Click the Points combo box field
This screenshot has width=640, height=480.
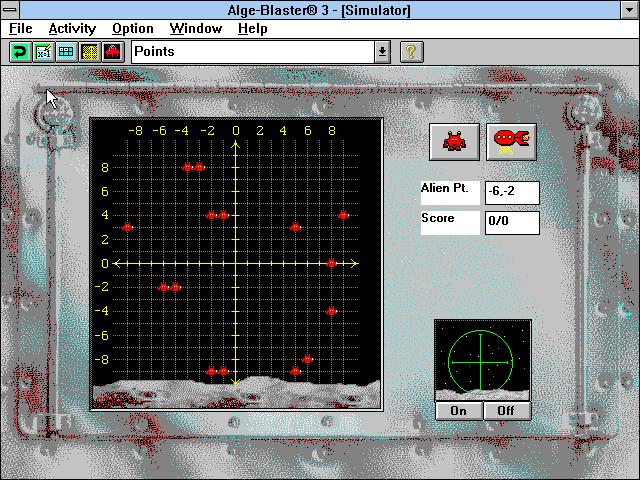(253, 52)
